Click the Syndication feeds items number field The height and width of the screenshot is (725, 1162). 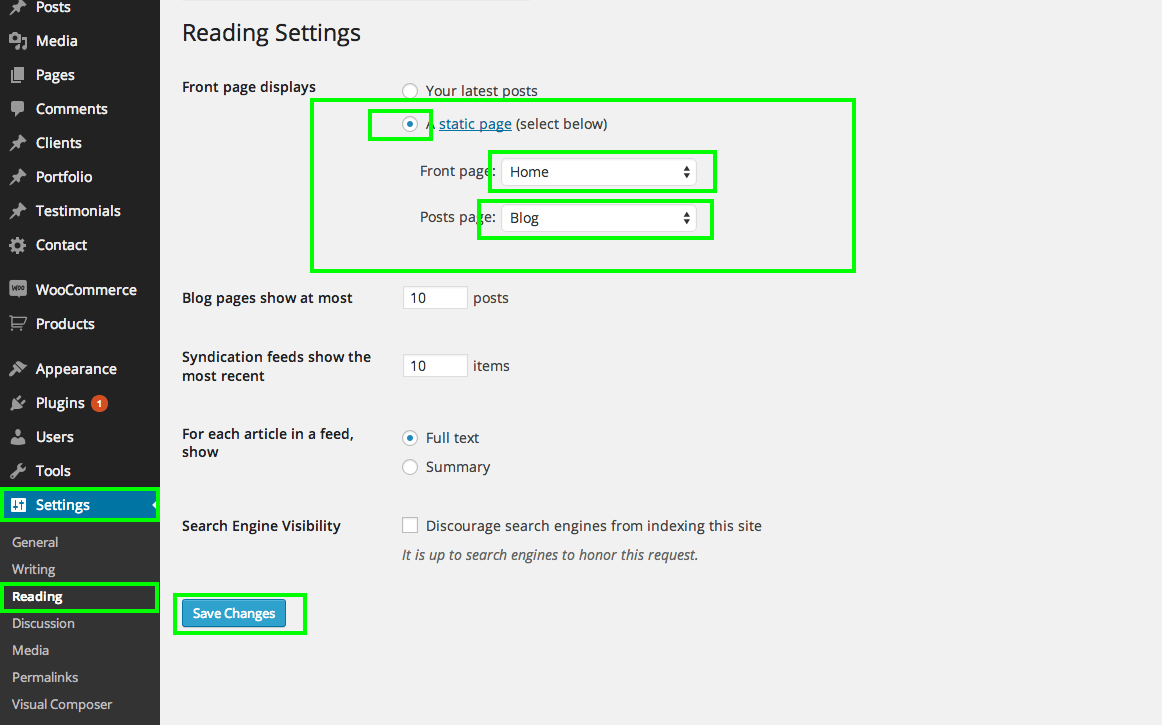pyautogui.click(x=435, y=365)
